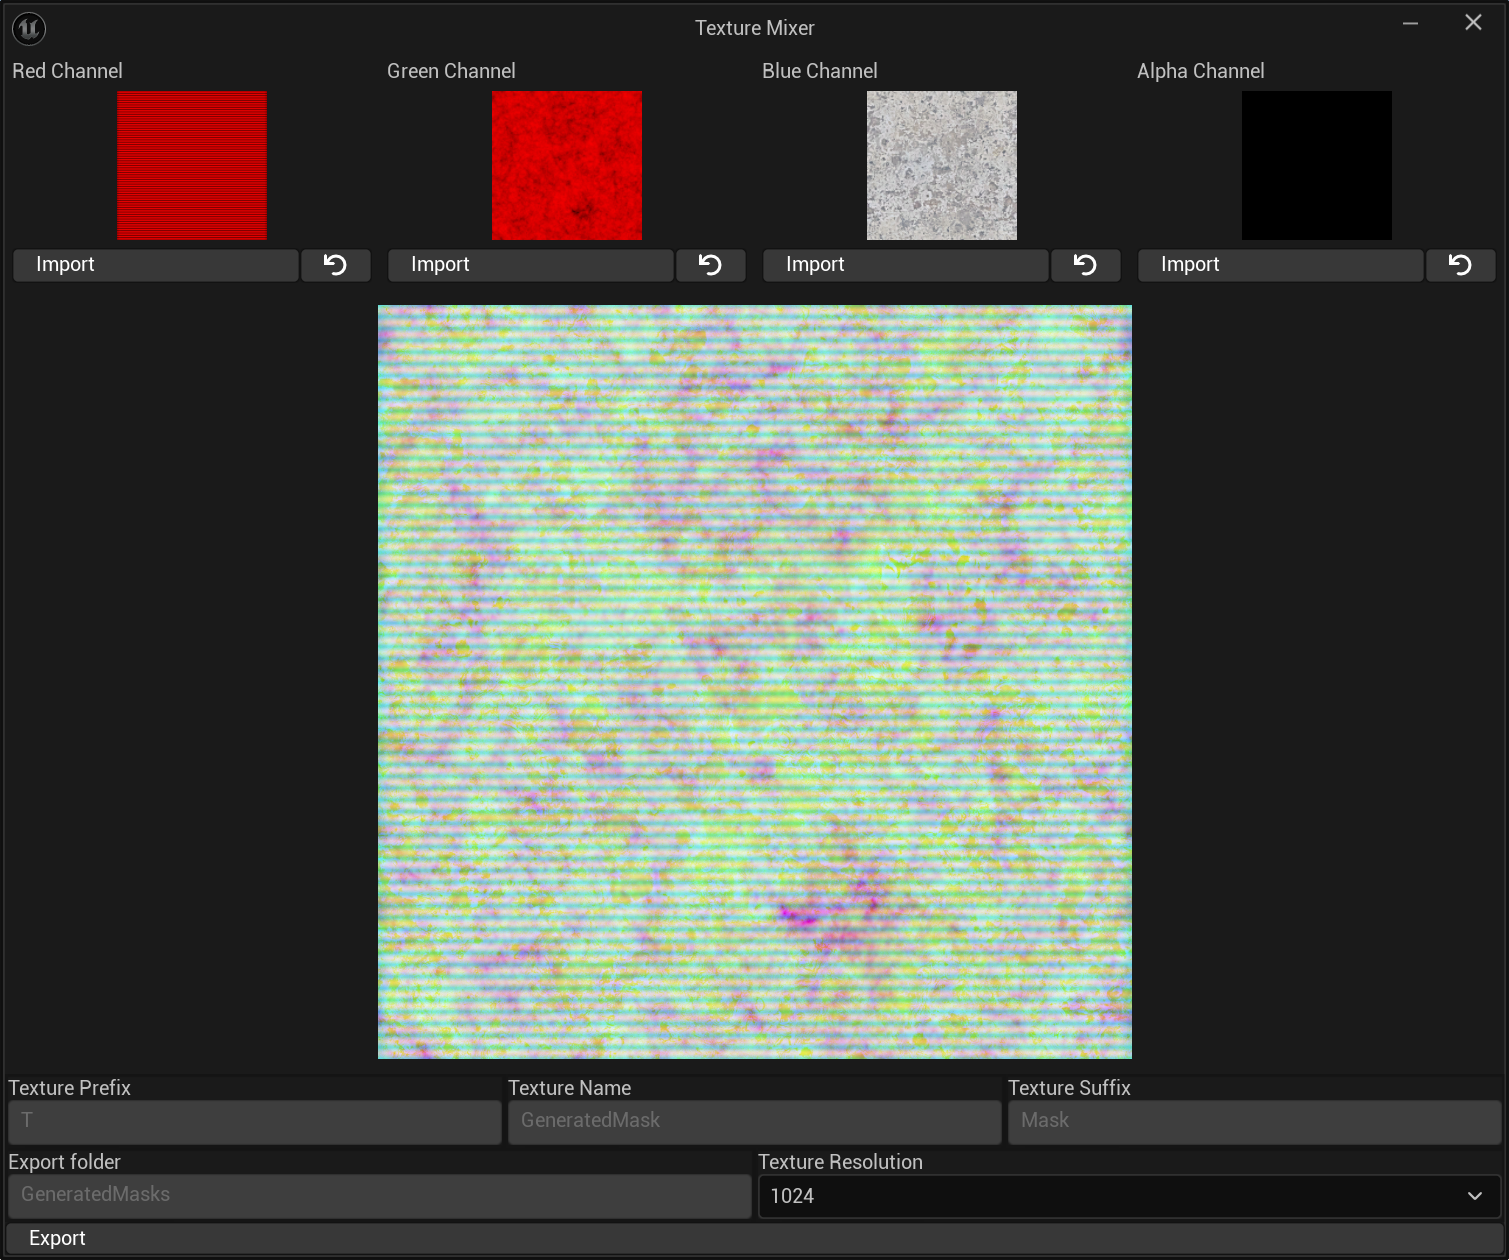Select the Green Channel red thumbnail
The width and height of the screenshot is (1509, 1260).
pos(567,165)
